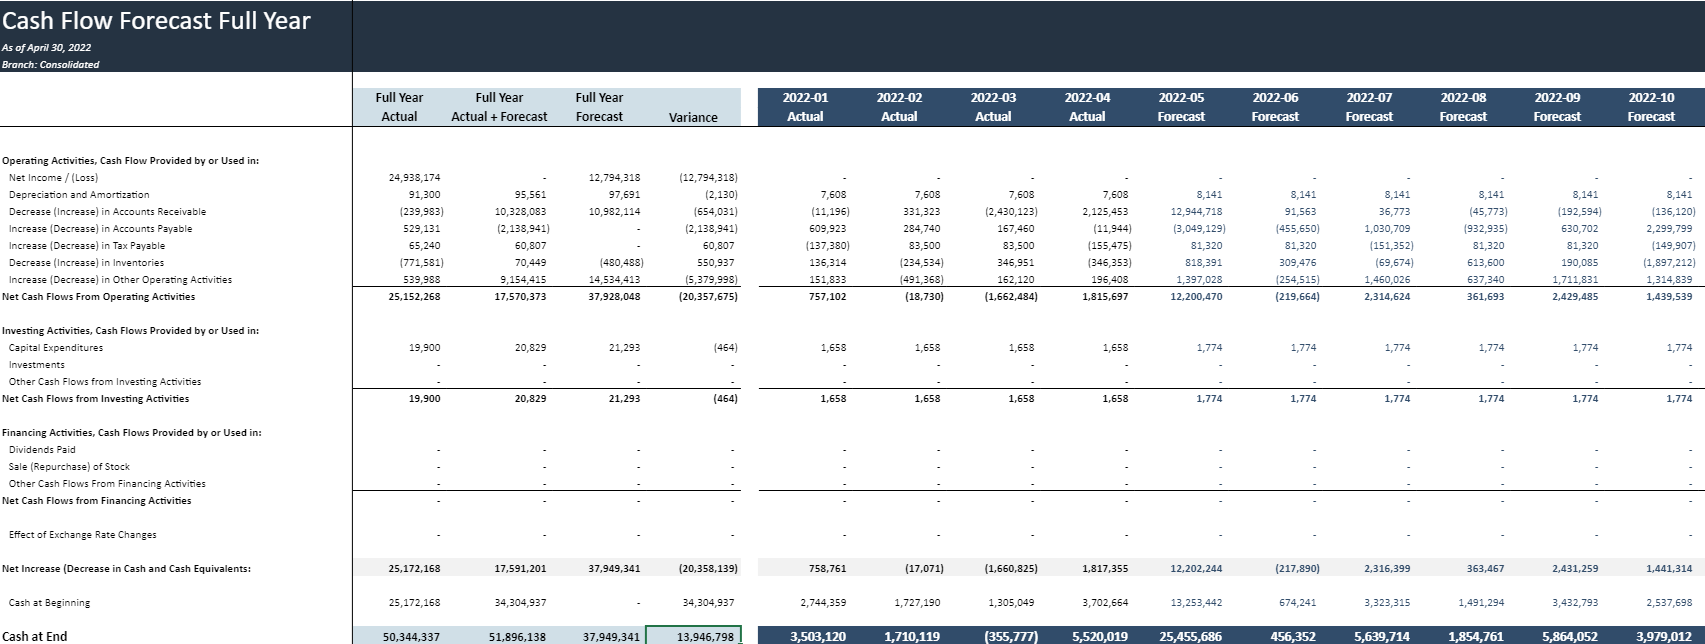Click the Effect of Exchange Rate Changes label
The image size is (1705, 644).
(x=82, y=535)
